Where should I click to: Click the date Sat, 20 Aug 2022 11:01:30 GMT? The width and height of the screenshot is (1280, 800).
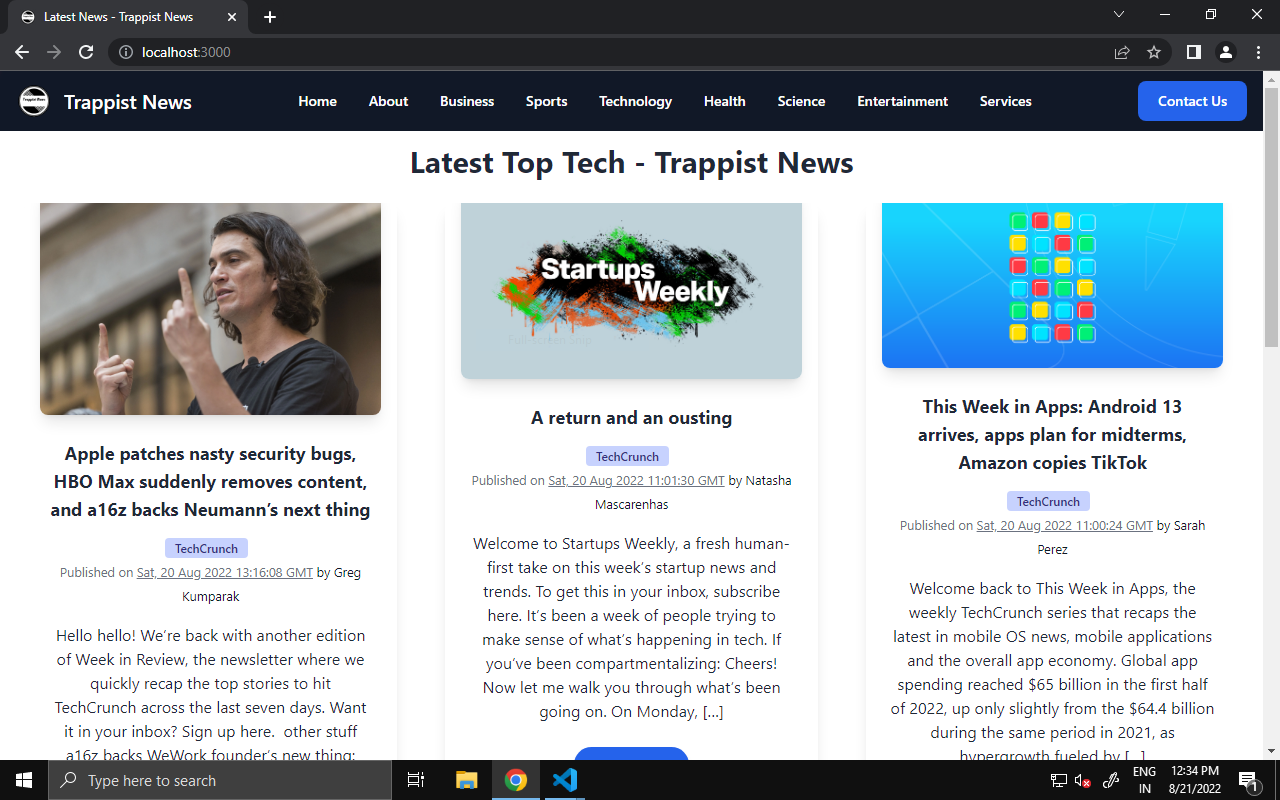(636, 481)
